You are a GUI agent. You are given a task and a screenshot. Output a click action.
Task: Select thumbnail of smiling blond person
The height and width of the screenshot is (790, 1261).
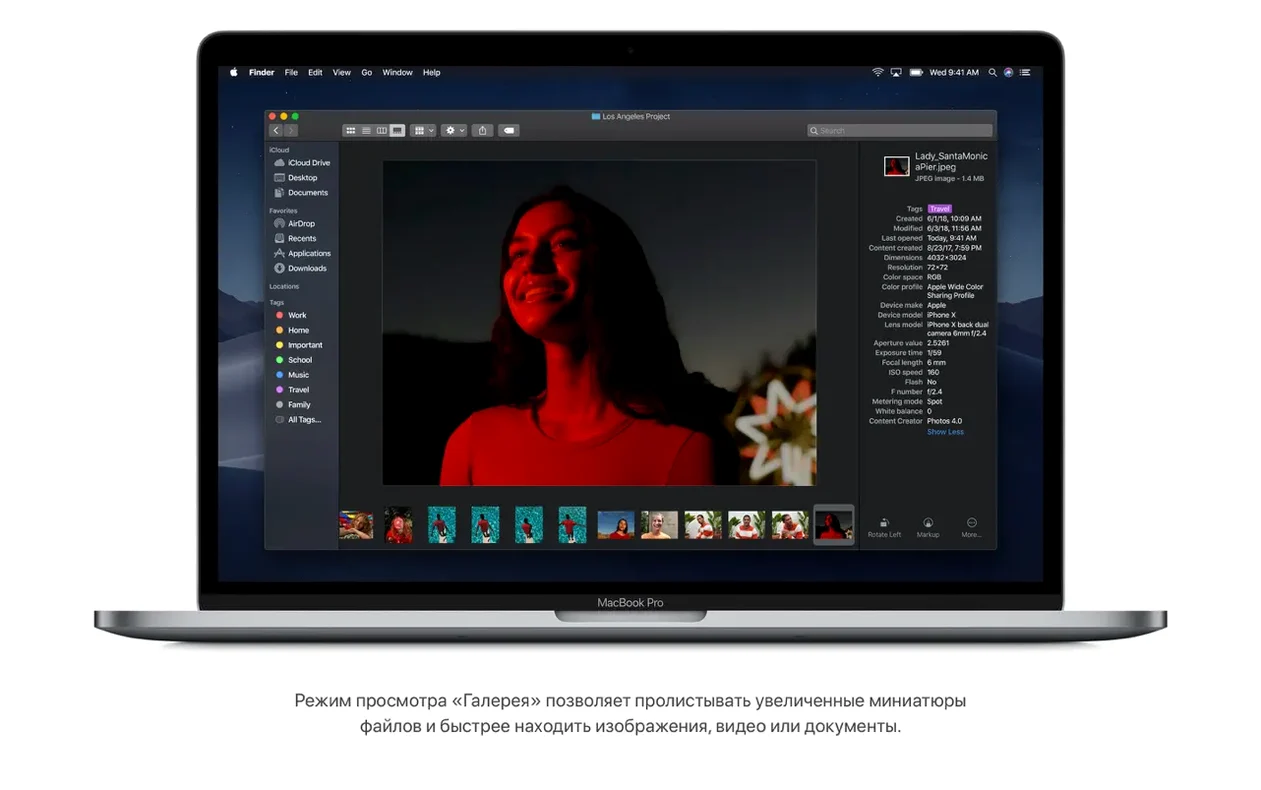[x=660, y=525]
